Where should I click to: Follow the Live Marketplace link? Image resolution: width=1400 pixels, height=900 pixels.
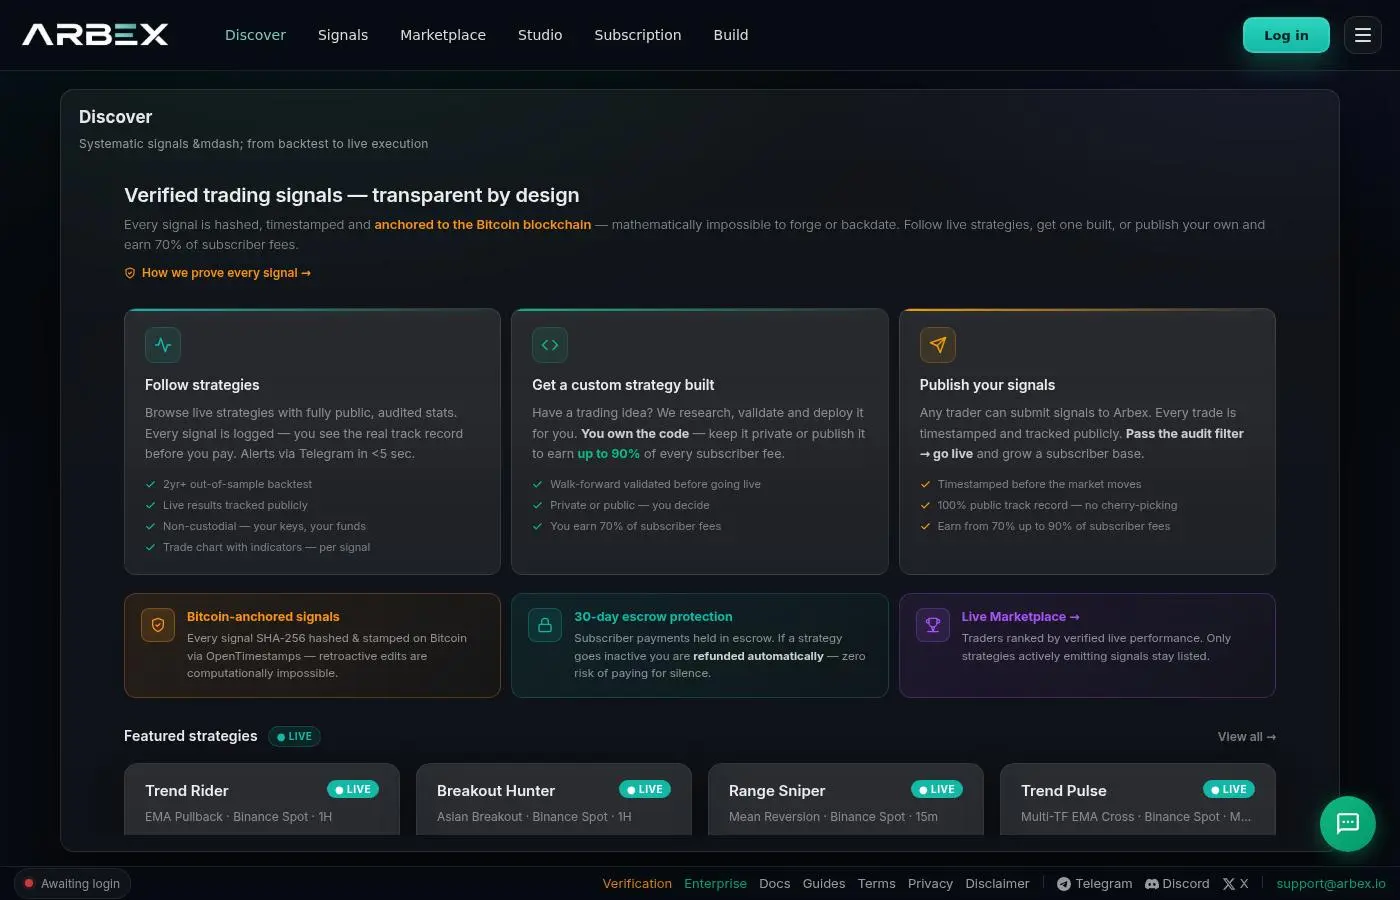(x=1020, y=617)
